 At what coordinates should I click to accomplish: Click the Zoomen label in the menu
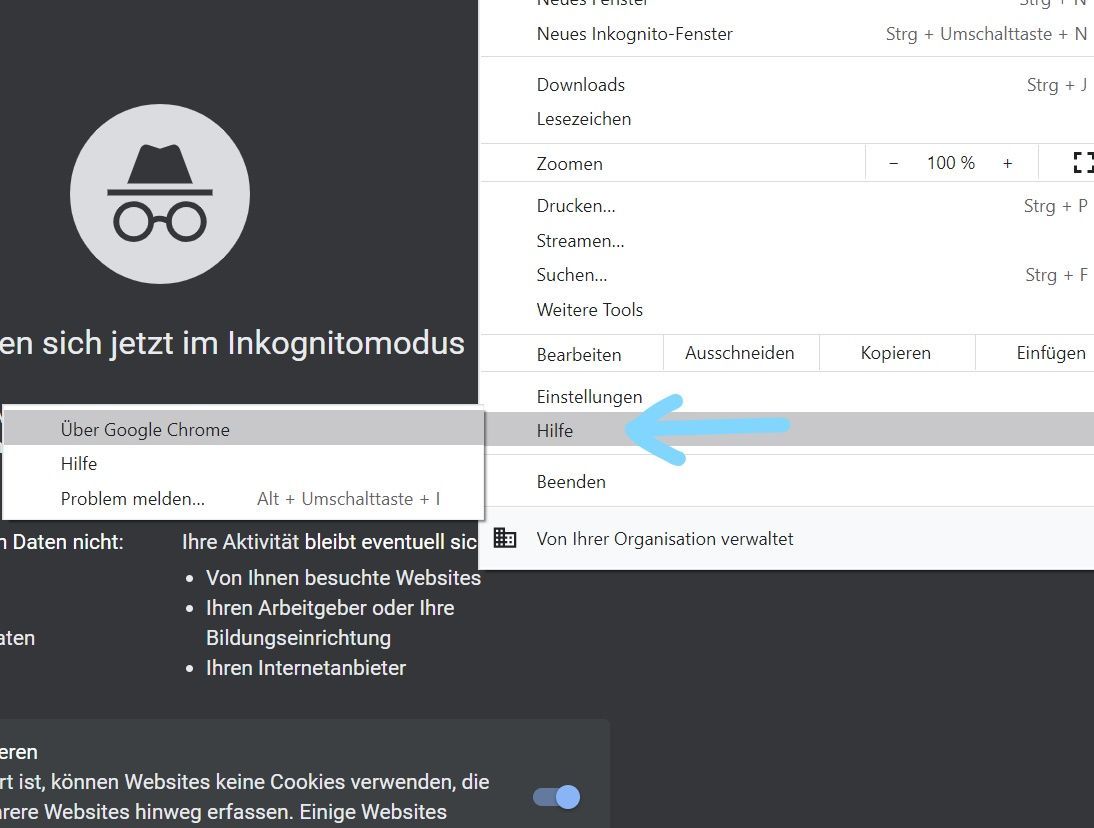click(569, 164)
